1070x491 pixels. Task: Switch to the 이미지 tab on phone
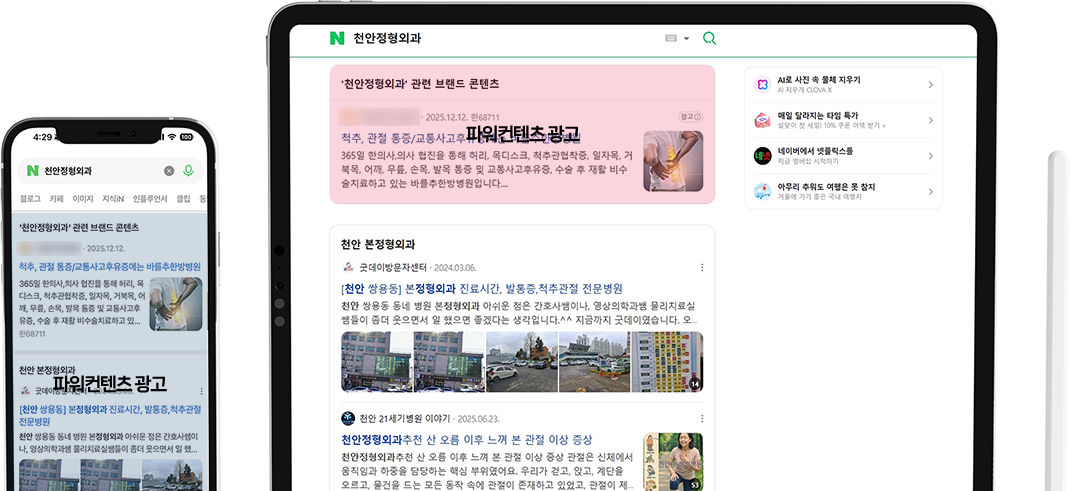(83, 199)
